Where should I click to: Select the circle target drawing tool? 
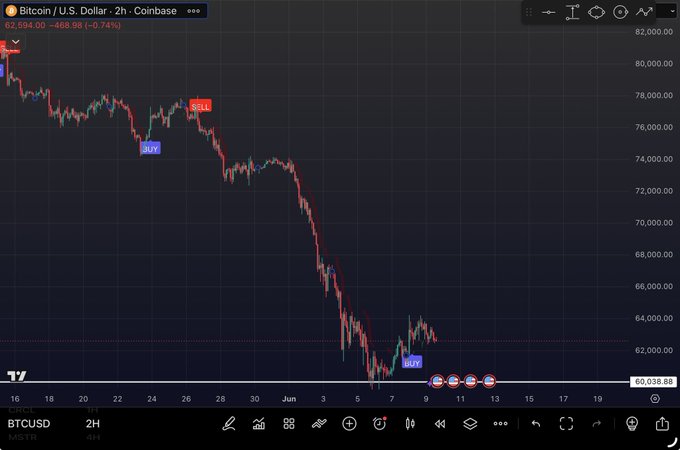click(x=621, y=12)
